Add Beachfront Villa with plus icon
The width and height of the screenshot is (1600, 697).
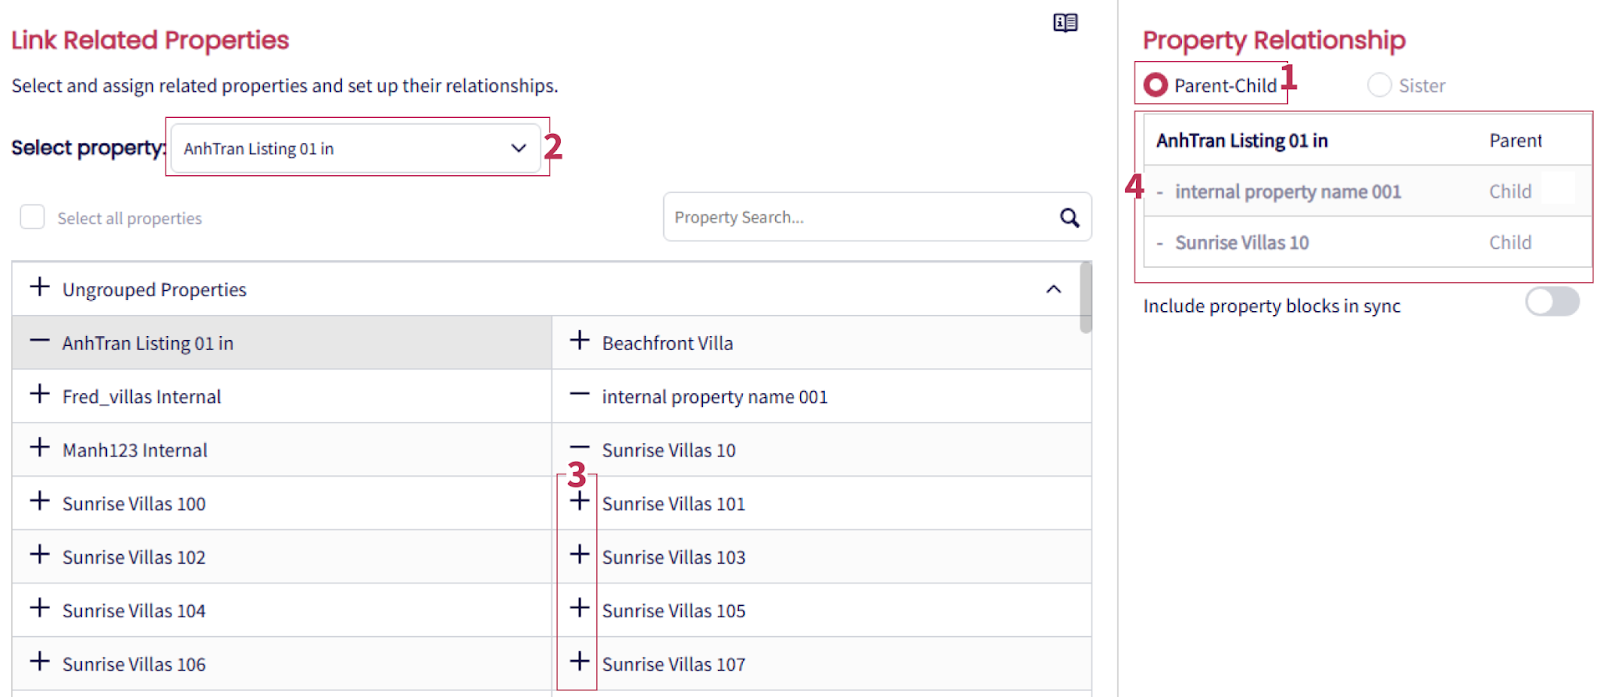click(579, 341)
